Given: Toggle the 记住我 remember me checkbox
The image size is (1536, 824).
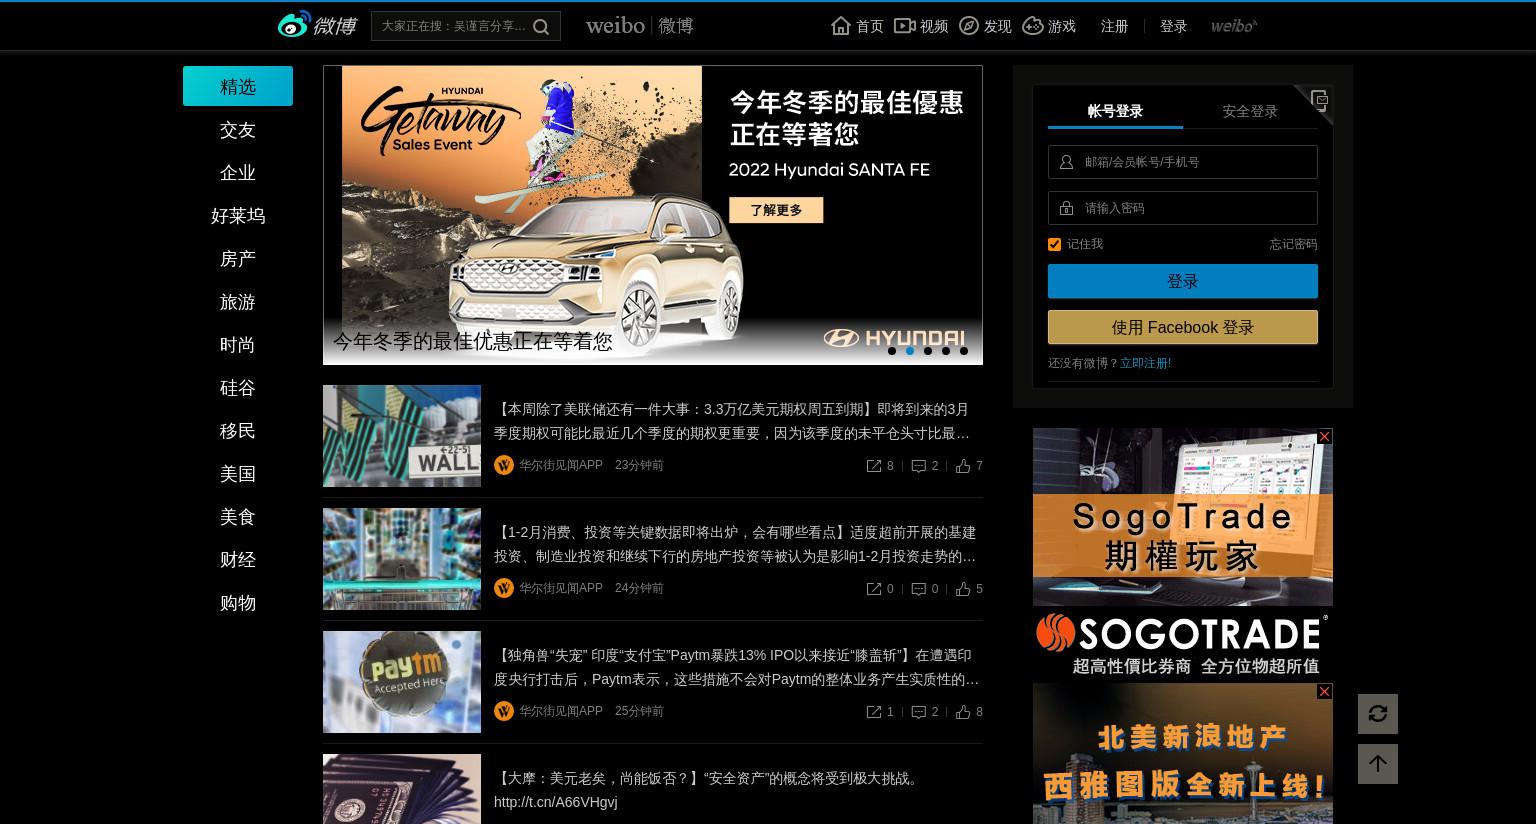Looking at the screenshot, I should coord(1054,244).
